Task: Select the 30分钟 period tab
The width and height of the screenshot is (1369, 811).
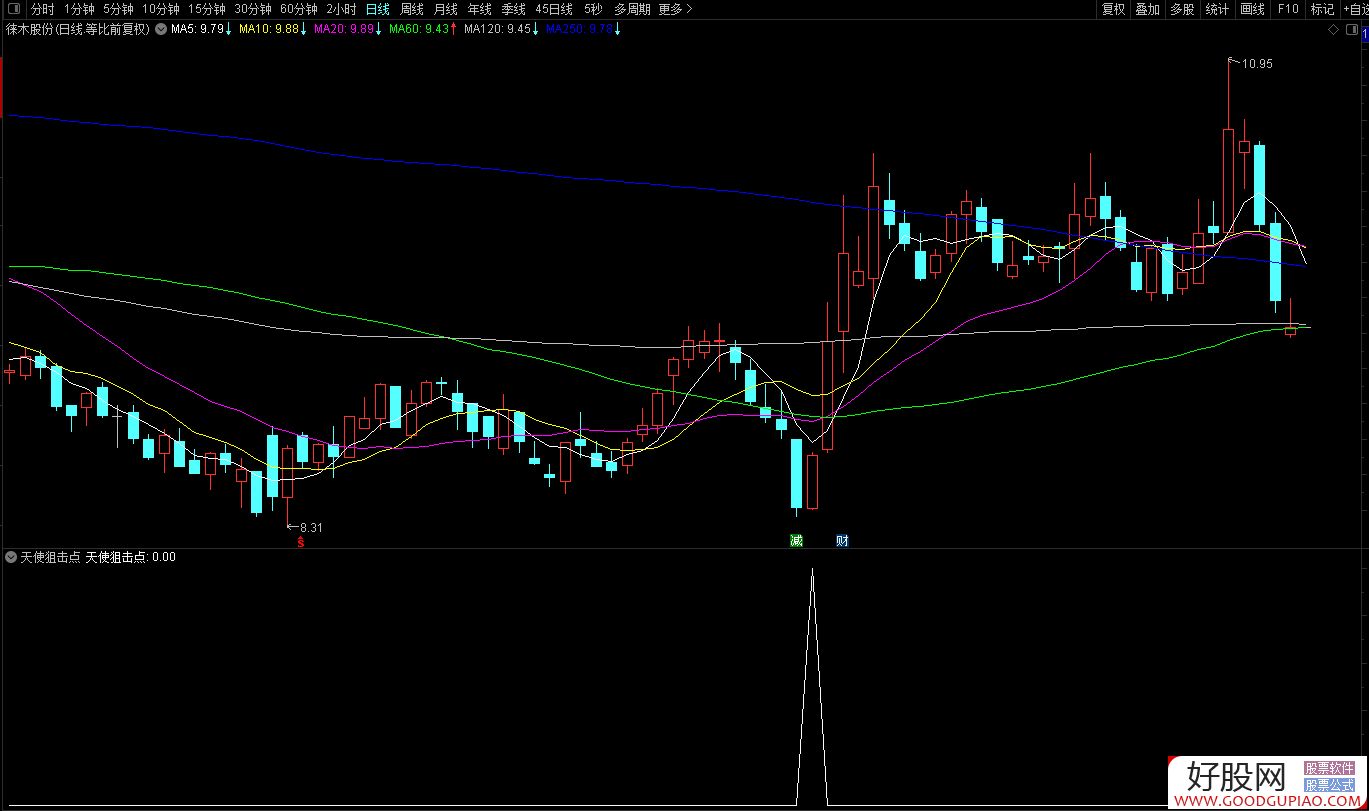Action: 253,9
